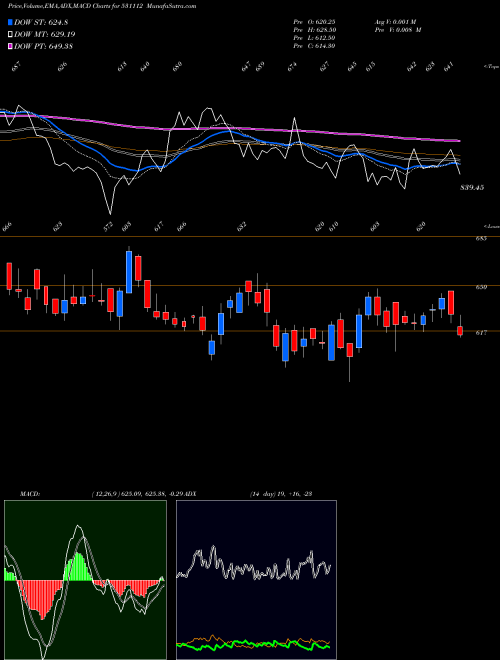The width and height of the screenshot is (500, 660).
Task: Click the chart title mentioning MunafaSutra.com
Action: tap(102, 6)
